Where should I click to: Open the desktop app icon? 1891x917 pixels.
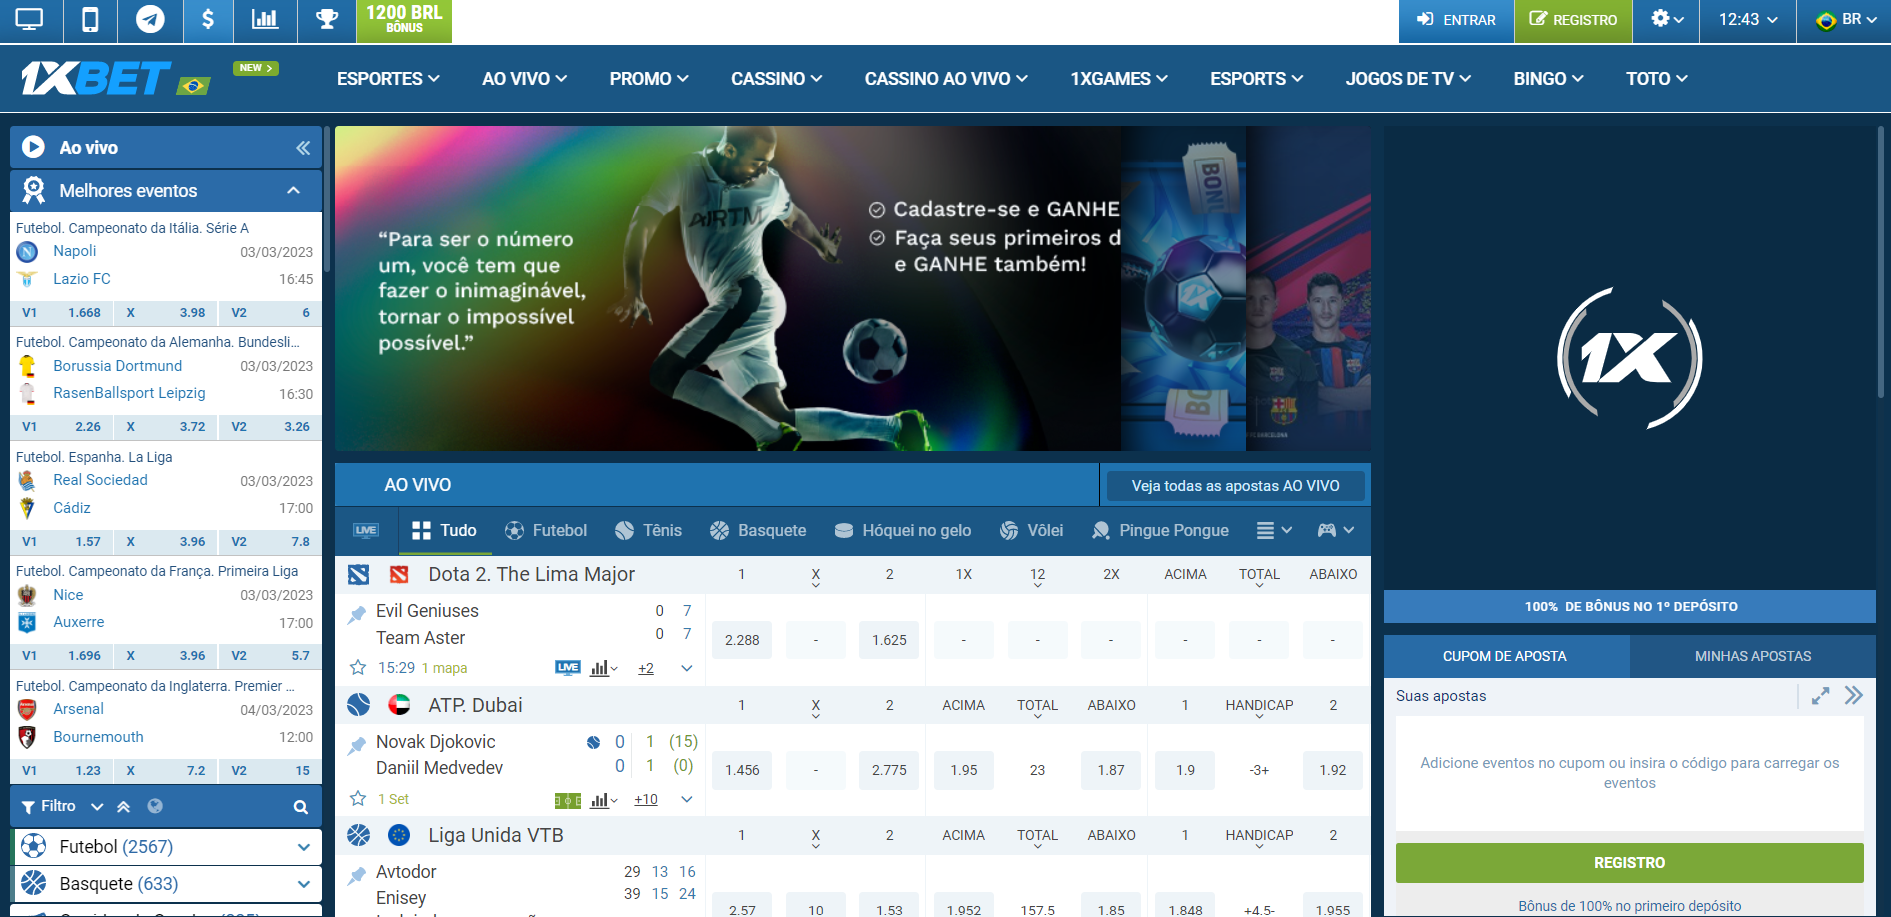pyautogui.click(x=30, y=20)
